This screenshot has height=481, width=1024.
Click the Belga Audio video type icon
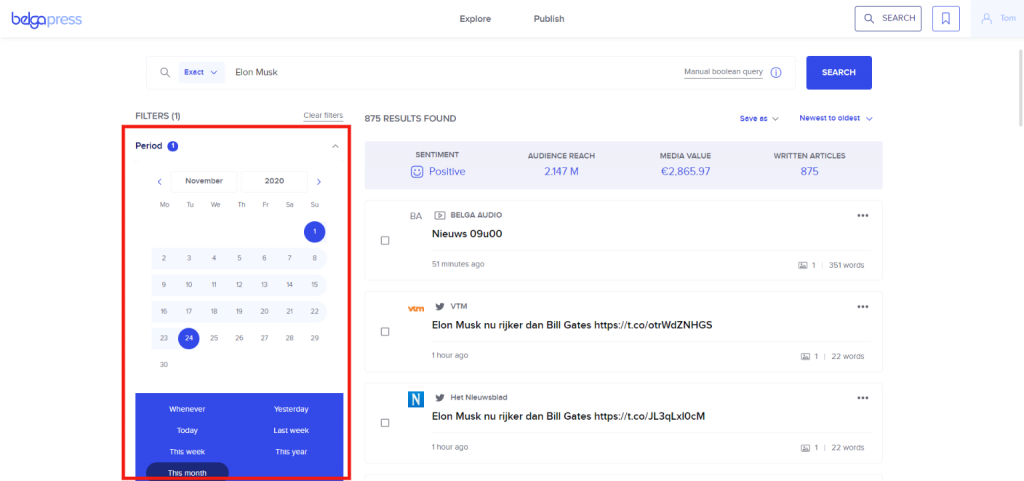[440, 215]
